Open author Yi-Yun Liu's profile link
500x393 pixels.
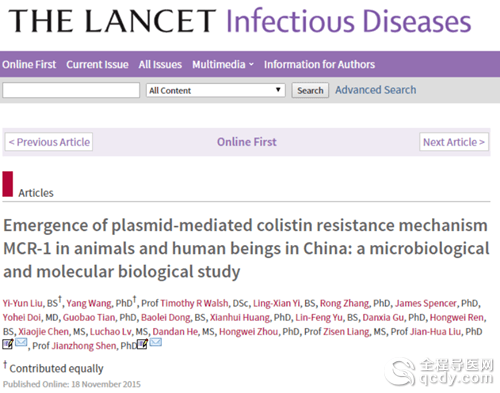[22, 303]
